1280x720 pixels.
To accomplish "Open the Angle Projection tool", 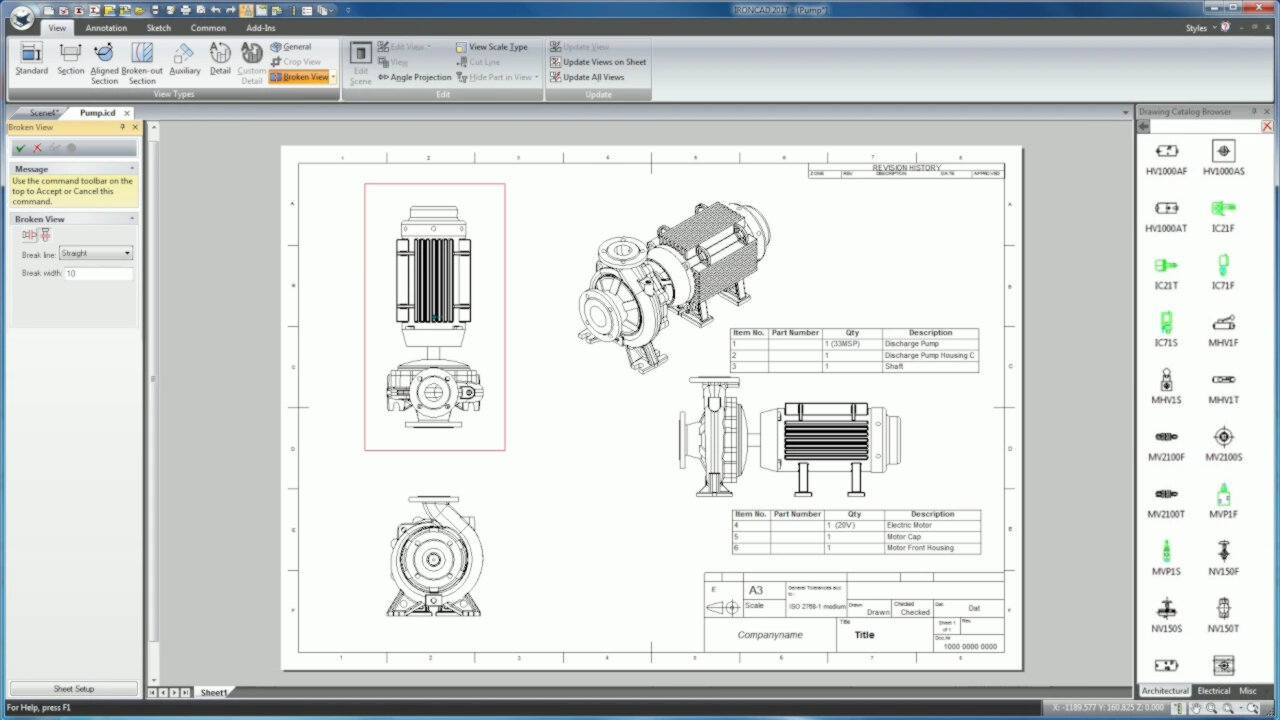I will (414, 76).
